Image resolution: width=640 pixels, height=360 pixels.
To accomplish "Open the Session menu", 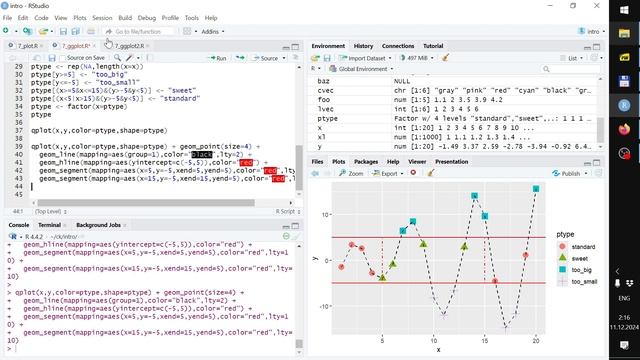I will click(102, 18).
